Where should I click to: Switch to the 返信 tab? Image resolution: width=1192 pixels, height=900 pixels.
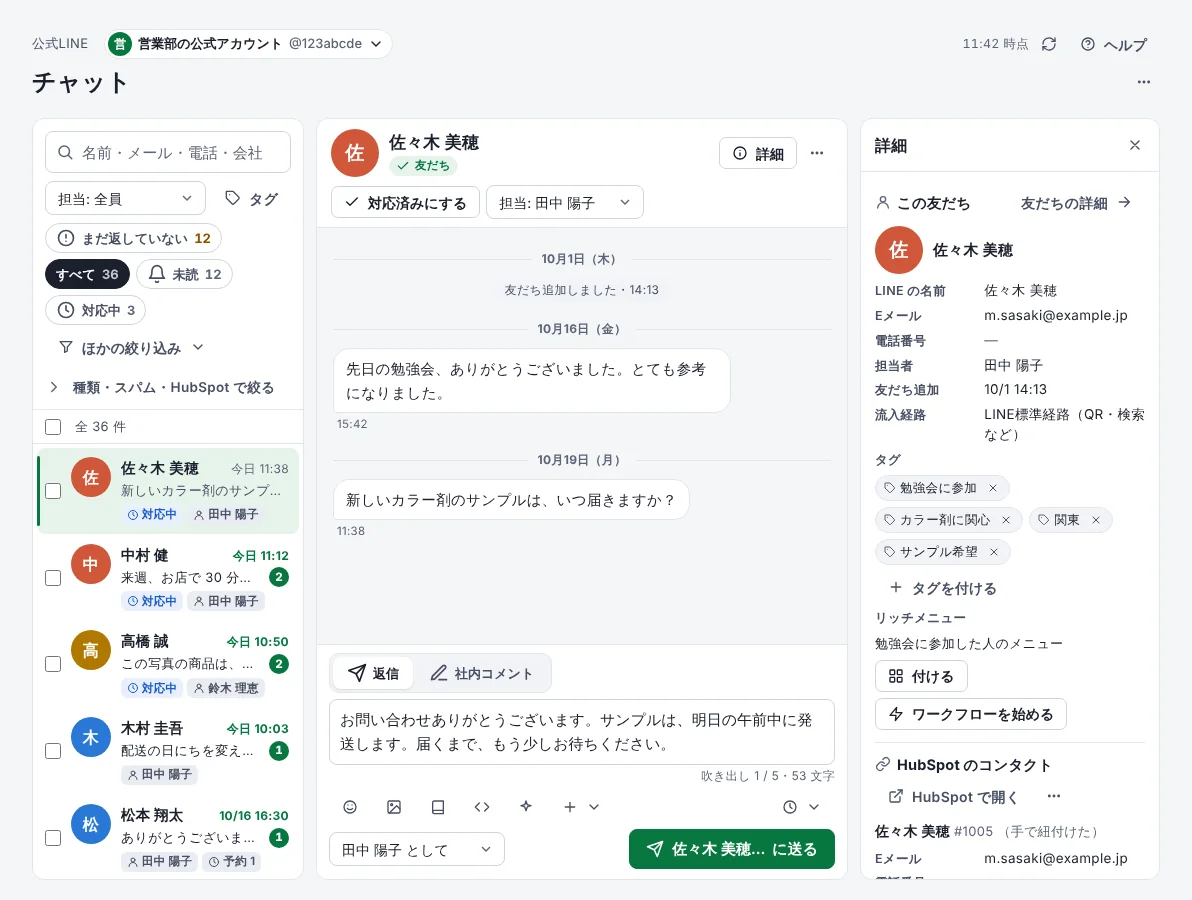pyautogui.click(x=373, y=673)
